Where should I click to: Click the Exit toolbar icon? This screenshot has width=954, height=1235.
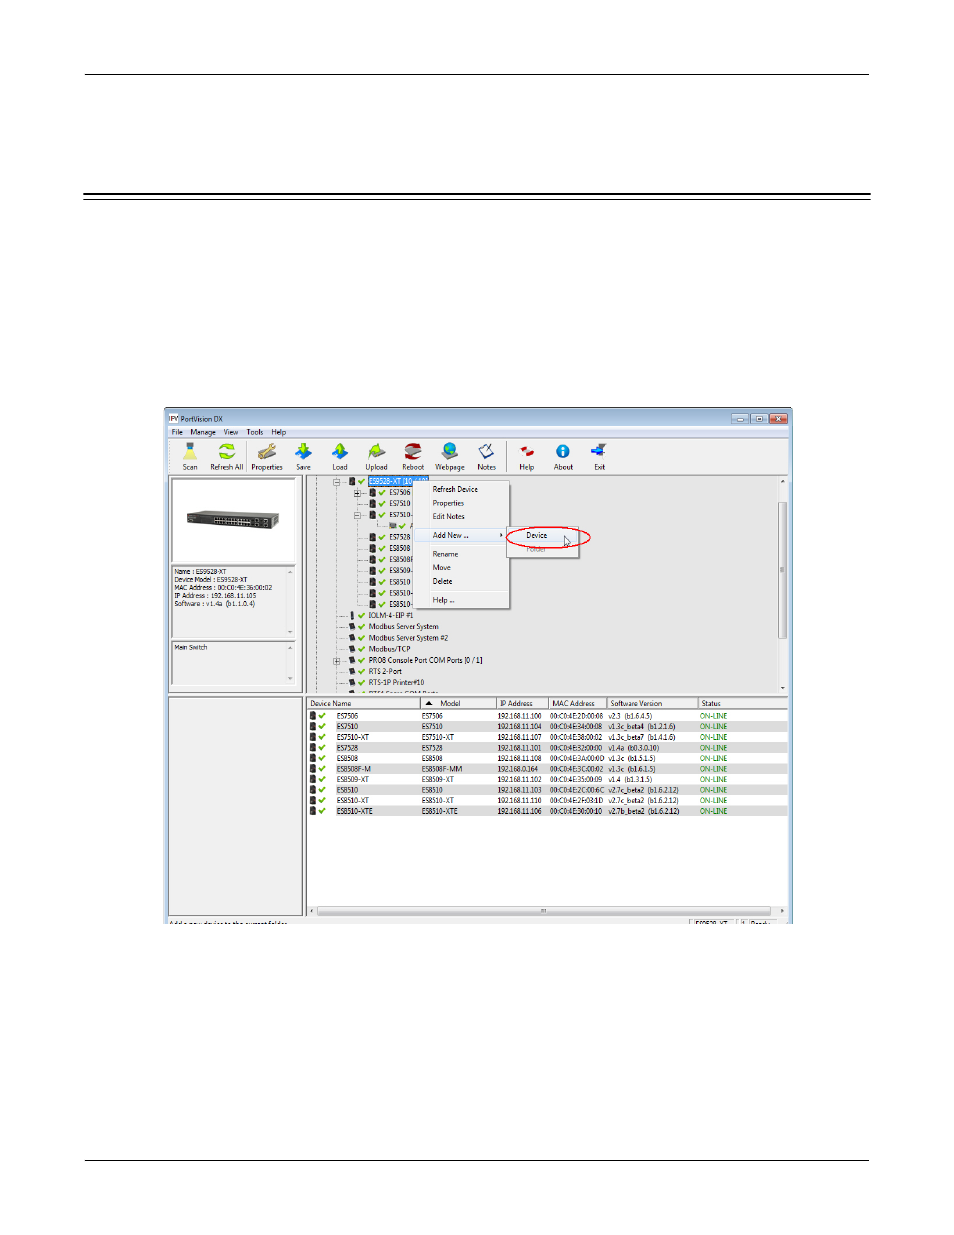tap(599, 457)
